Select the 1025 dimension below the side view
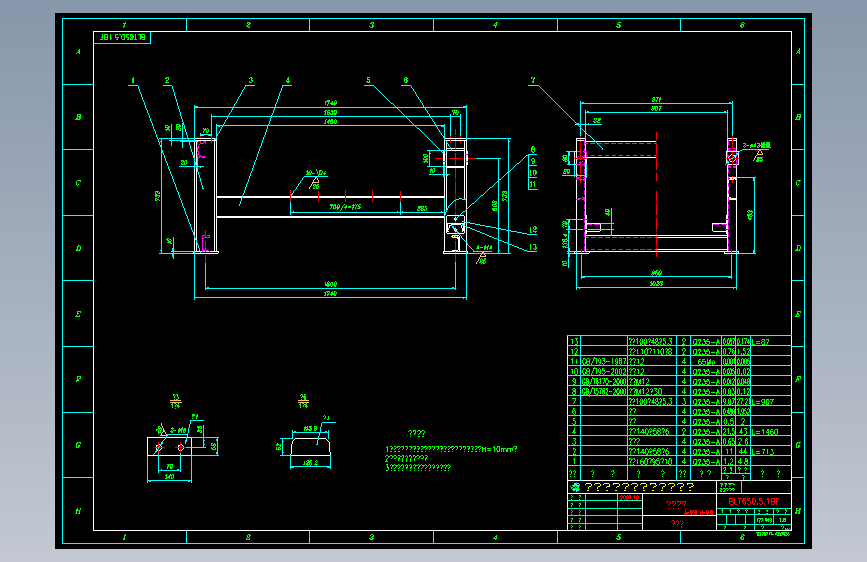867x562 pixels. [656, 283]
